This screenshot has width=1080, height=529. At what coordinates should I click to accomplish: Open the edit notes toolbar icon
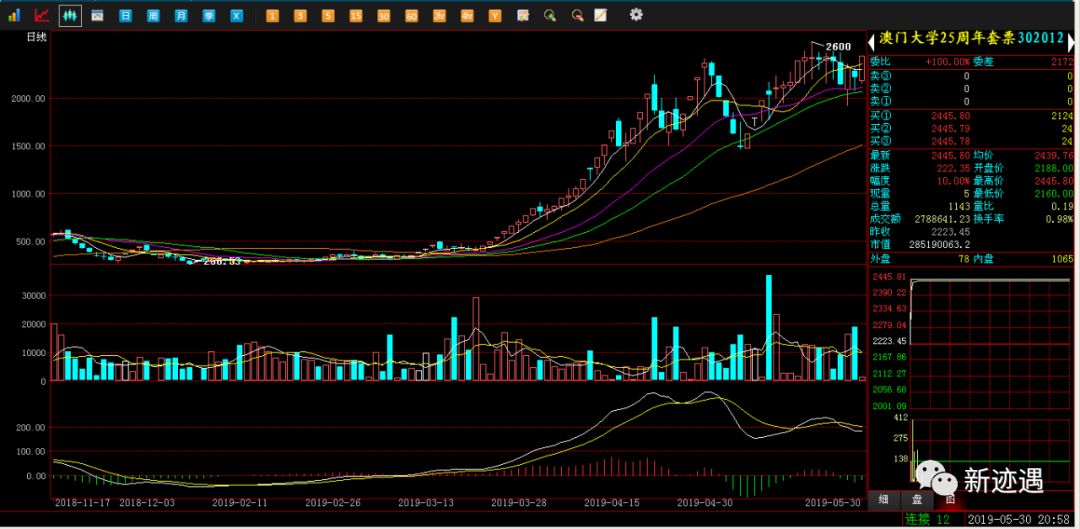tap(523, 15)
